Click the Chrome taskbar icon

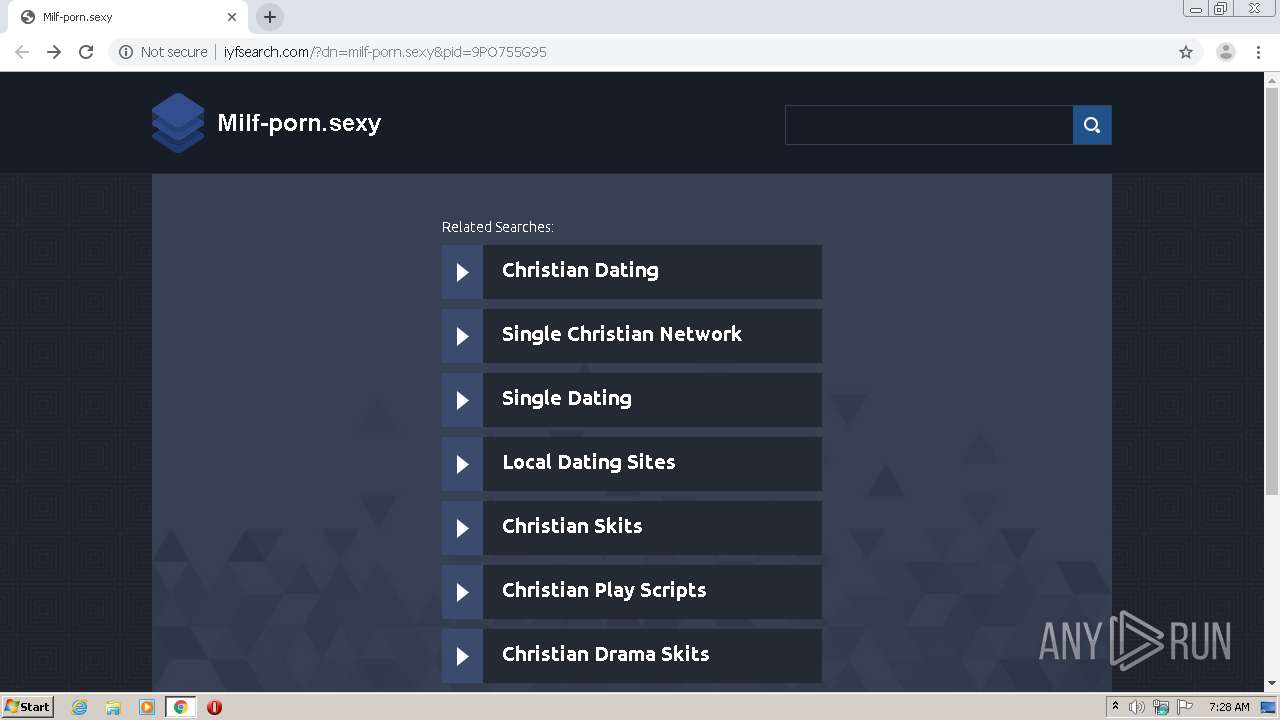click(x=181, y=707)
